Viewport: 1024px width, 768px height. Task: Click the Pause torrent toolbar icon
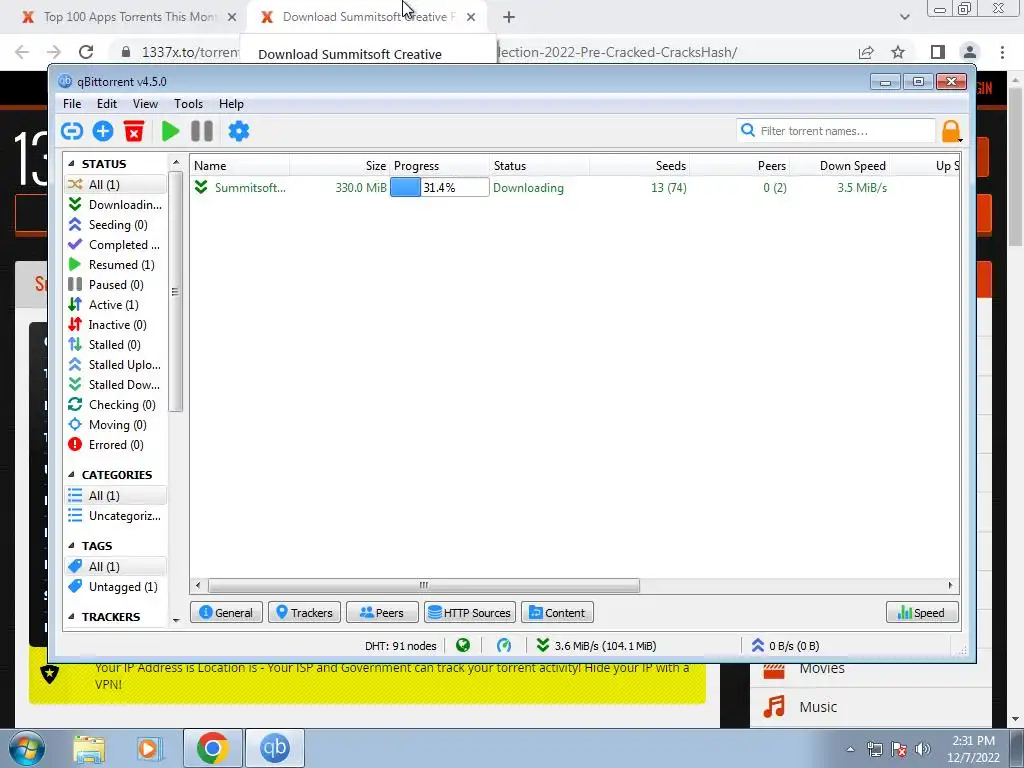click(x=202, y=131)
